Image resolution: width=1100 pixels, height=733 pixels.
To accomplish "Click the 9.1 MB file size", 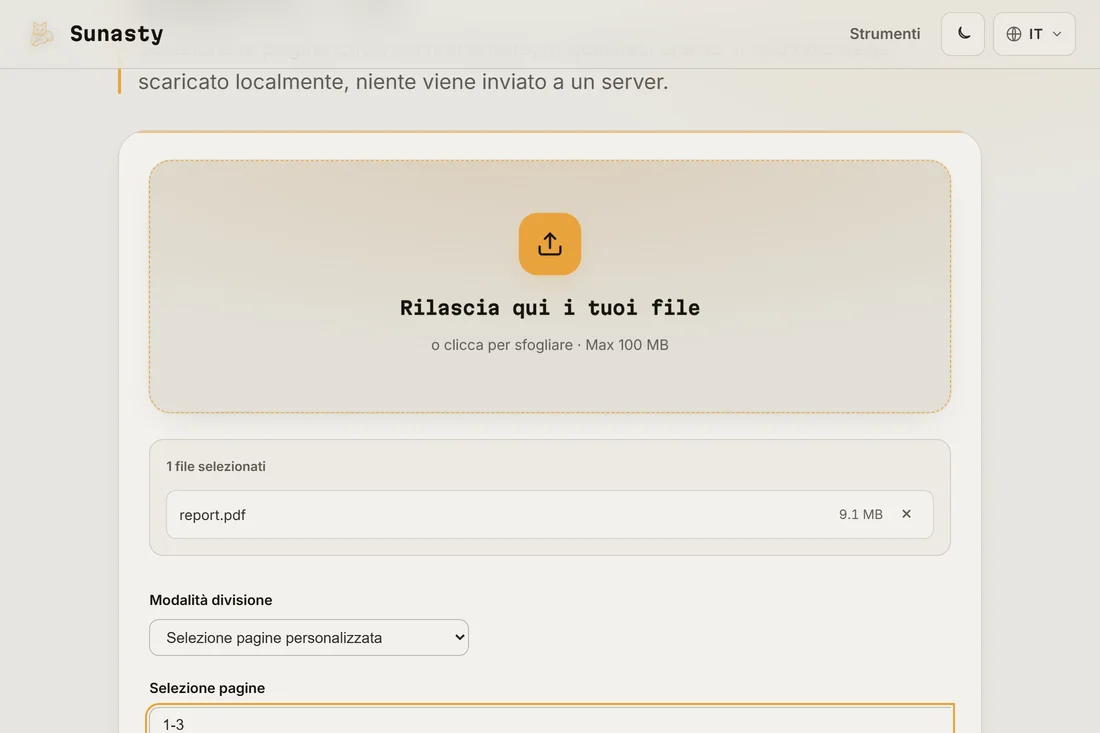I will 861,515.
